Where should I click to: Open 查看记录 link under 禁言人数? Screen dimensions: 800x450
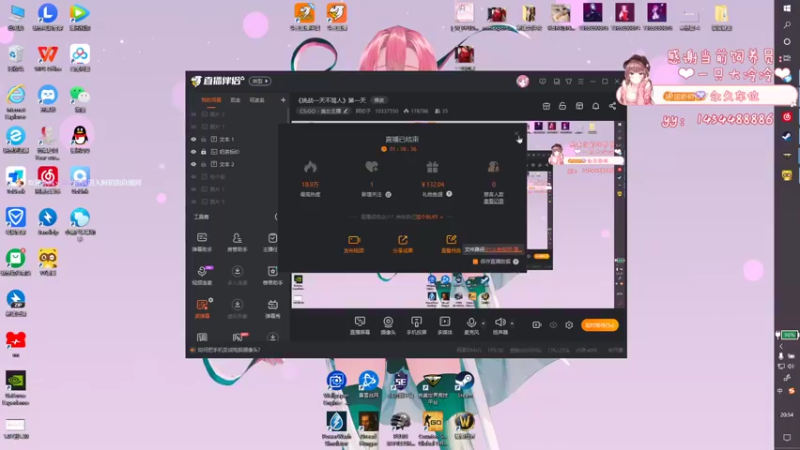493,201
